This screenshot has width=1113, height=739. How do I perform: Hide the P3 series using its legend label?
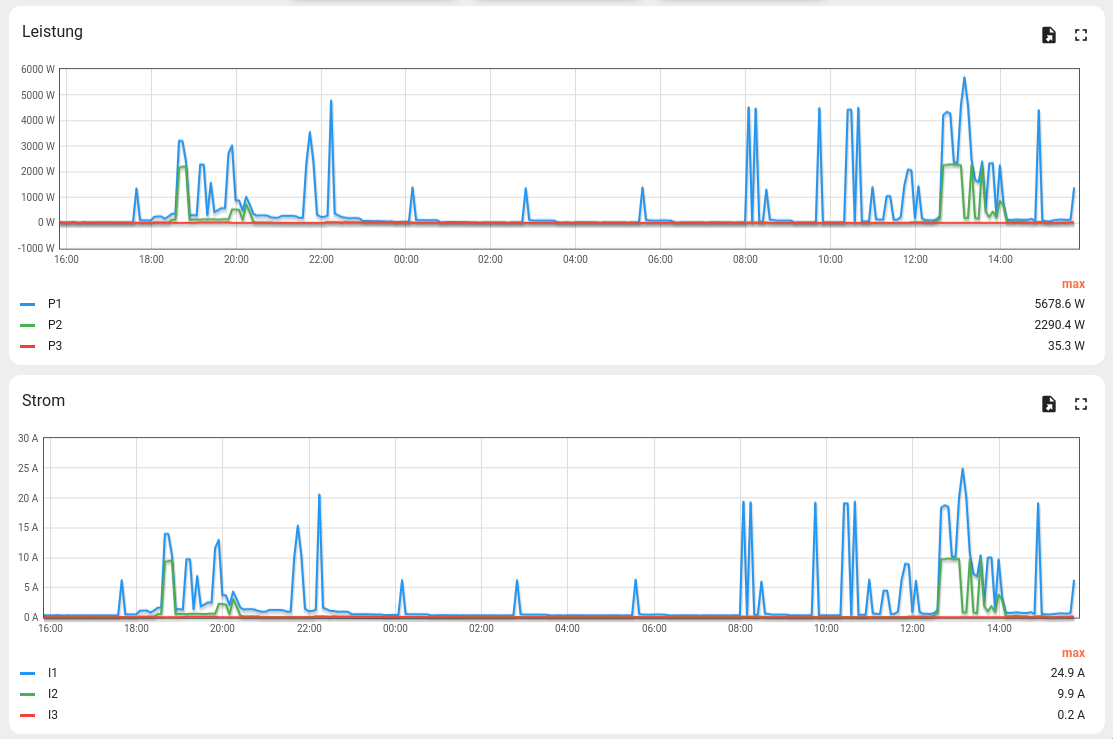[55, 346]
